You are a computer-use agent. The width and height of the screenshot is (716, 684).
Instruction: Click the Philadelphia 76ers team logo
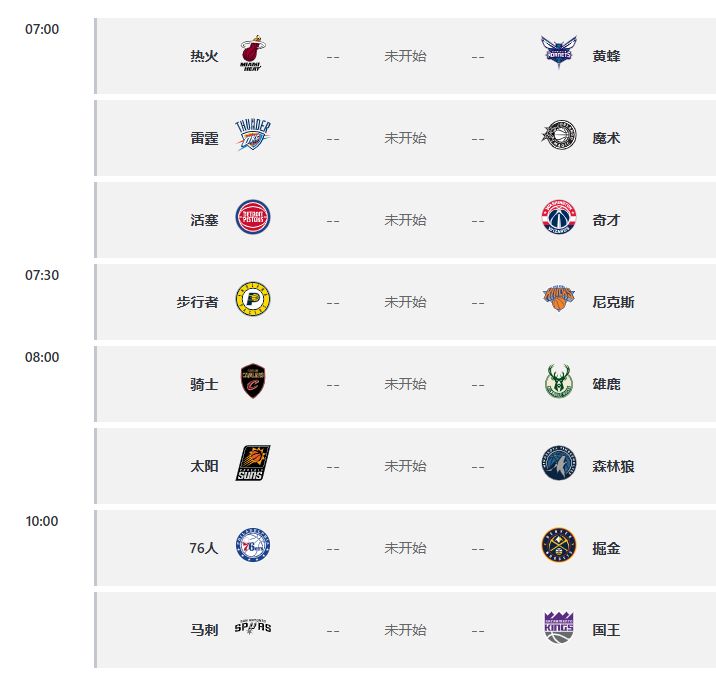pos(253,547)
